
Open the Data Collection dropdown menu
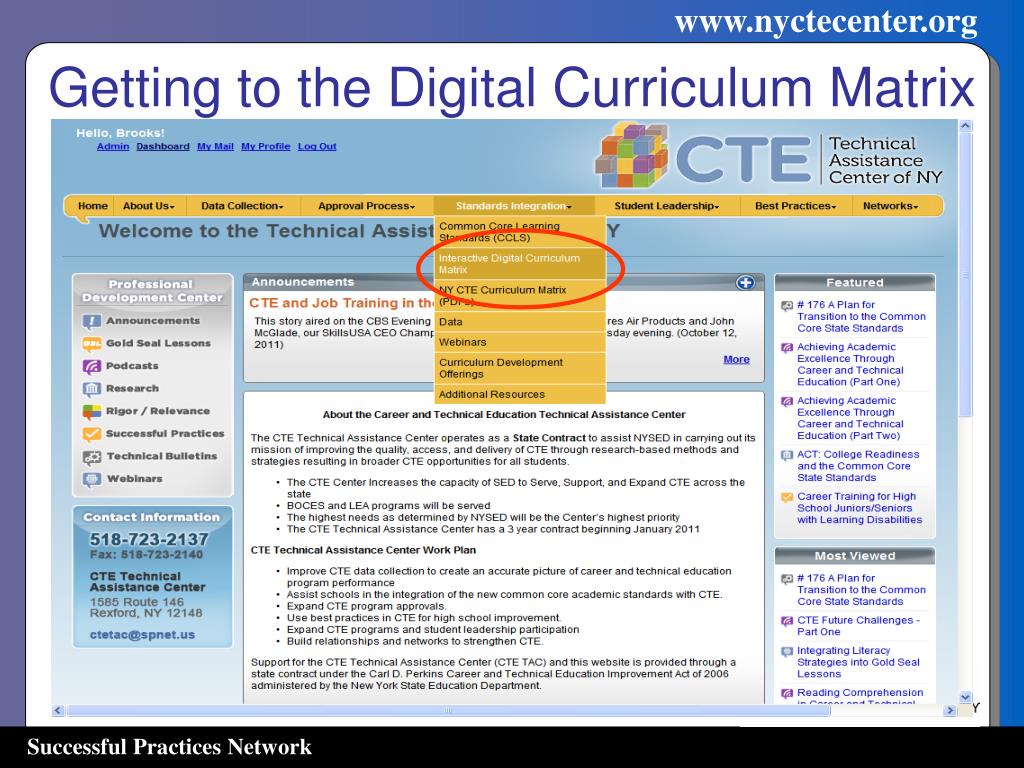pos(242,206)
